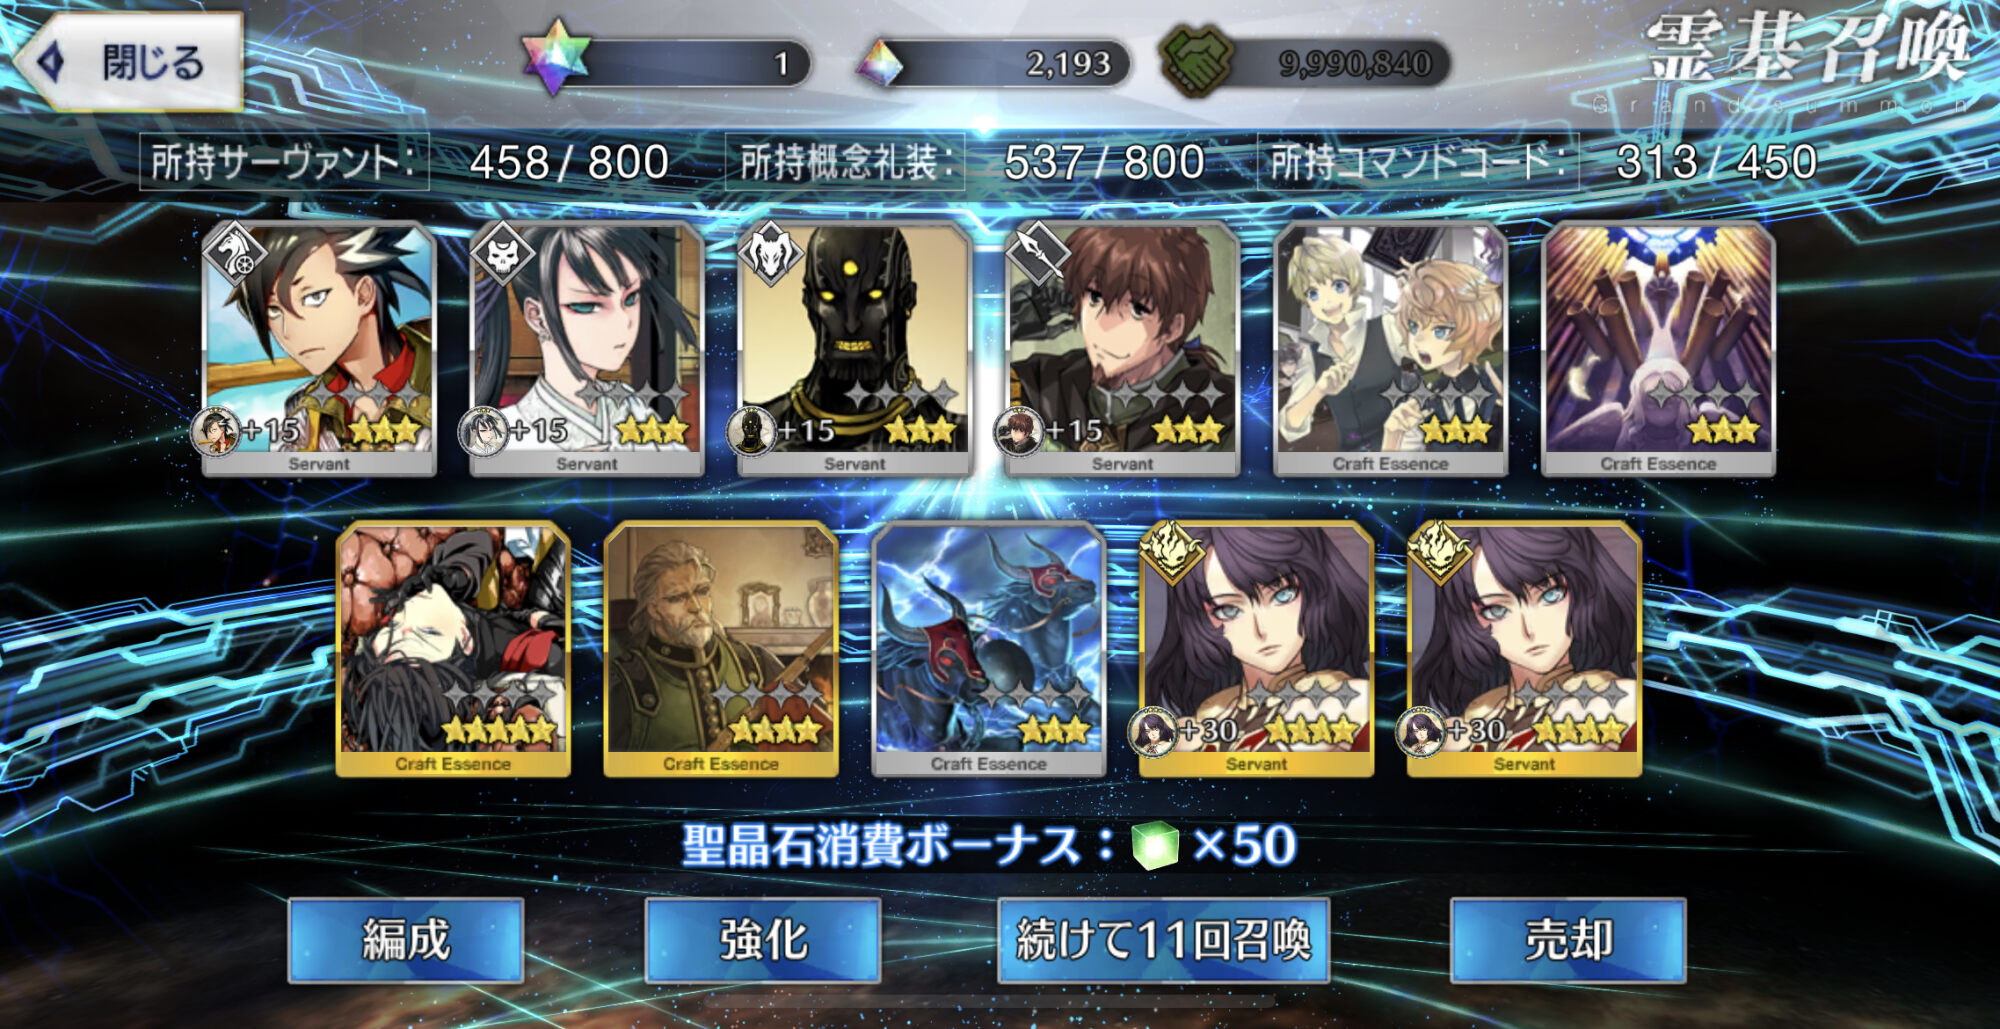Image resolution: width=2000 pixels, height=1029 pixels.
Task: Select the last purple-haired Servant card
Action: click(1524, 649)
